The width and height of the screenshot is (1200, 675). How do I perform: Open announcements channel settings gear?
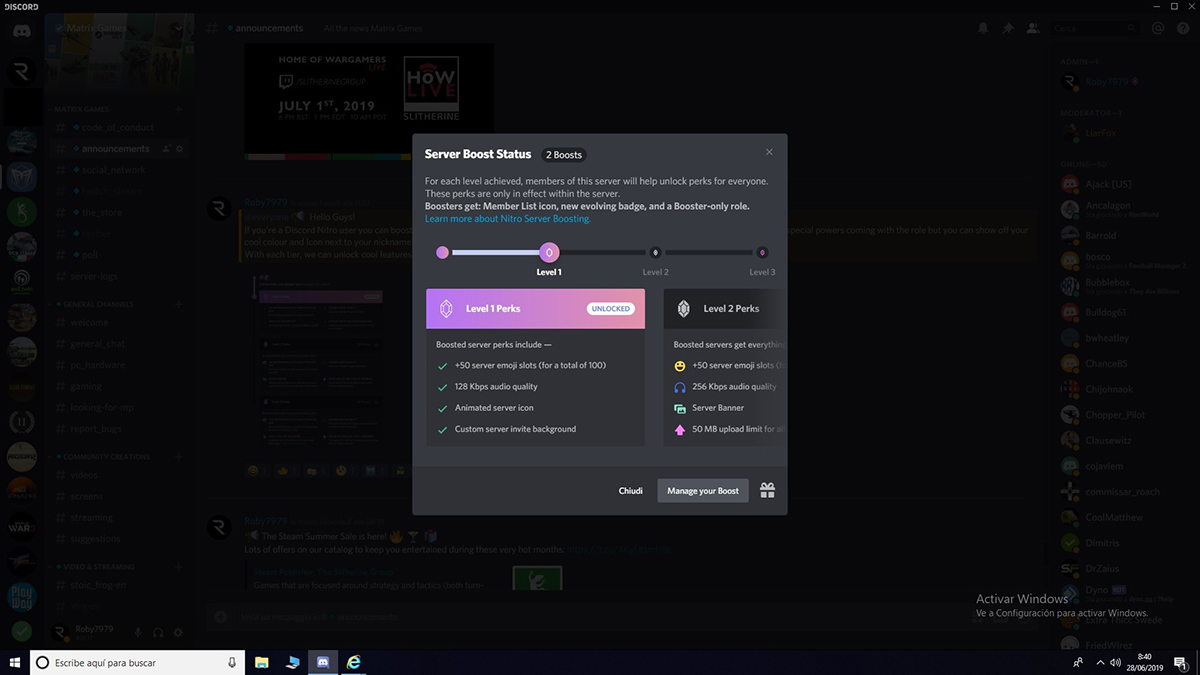[x=179, y=149]
